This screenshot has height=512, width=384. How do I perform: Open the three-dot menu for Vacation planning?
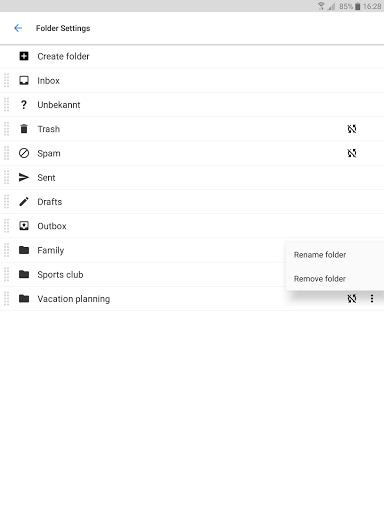point(372,298)
